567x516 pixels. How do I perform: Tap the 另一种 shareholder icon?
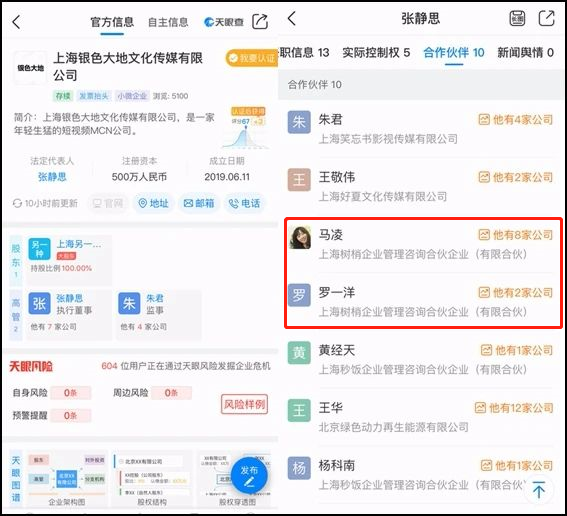point(39,249)
